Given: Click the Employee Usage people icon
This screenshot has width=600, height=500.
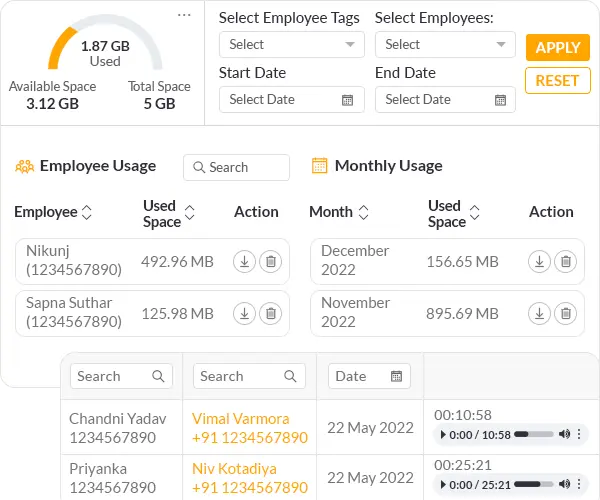Looking at the screenshot, I should point(24,167).
